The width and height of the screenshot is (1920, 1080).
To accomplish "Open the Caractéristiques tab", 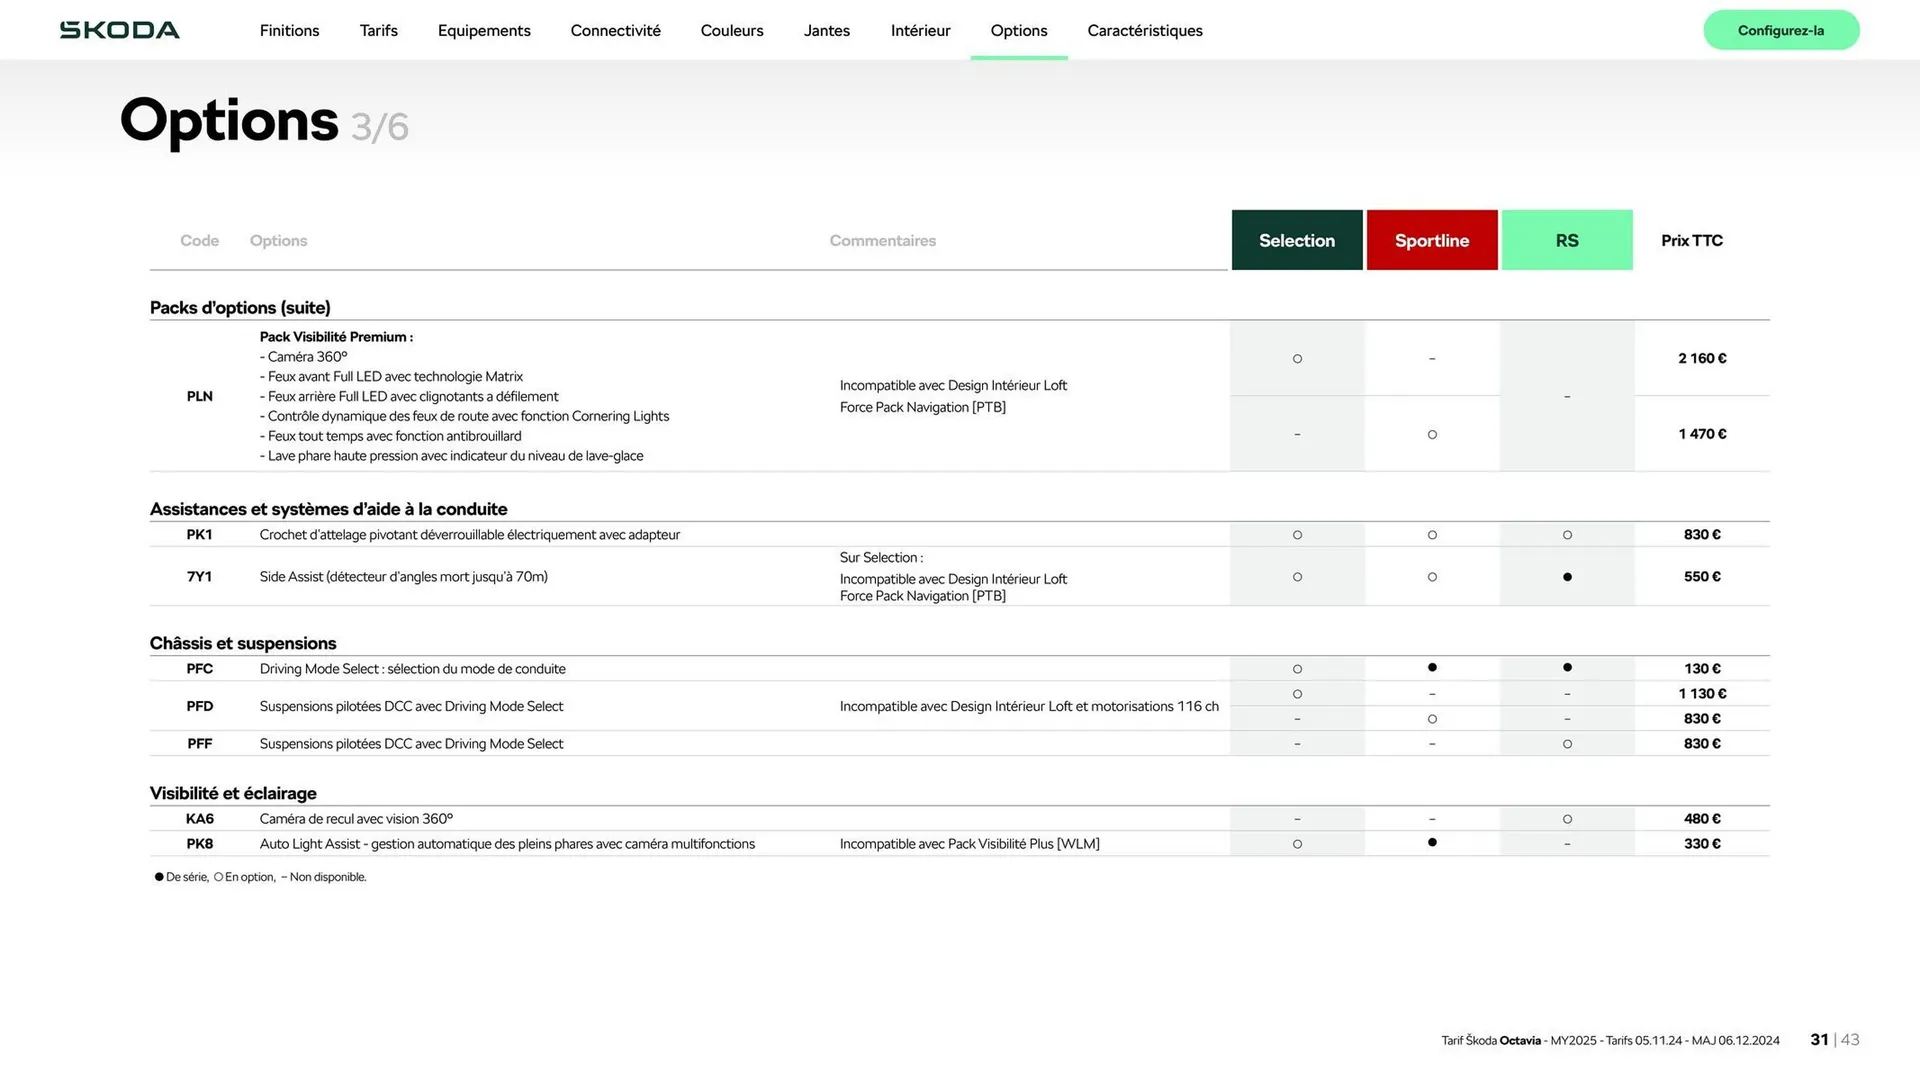I will point(1144,30).
